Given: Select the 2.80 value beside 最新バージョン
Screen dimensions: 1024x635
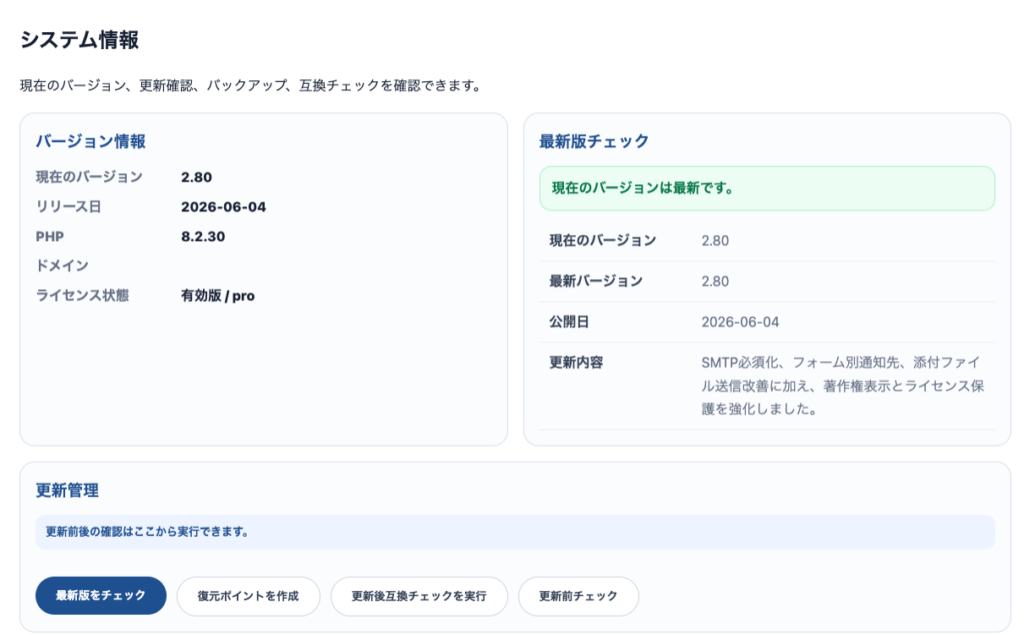Looking at the screenshot, I should pyautogui.click(x=715, y=282).
